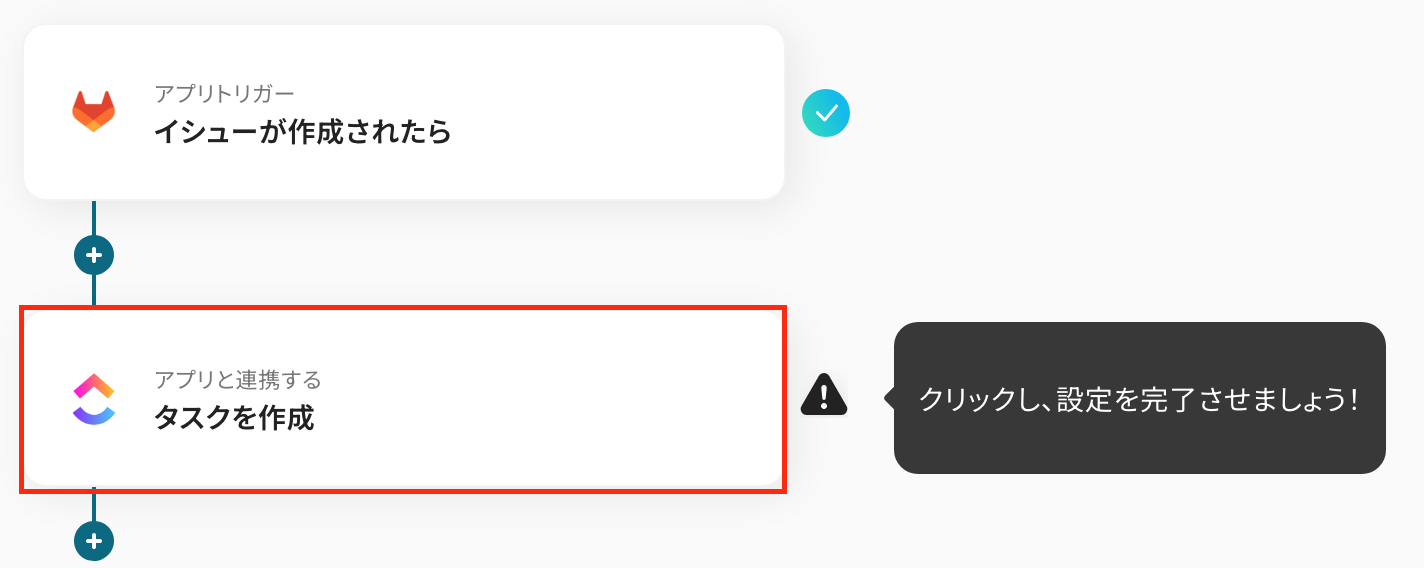Viewport: 1424px width, 568px height.
Task: Click the tooltip's left pointer arrow
Action: 889,398
